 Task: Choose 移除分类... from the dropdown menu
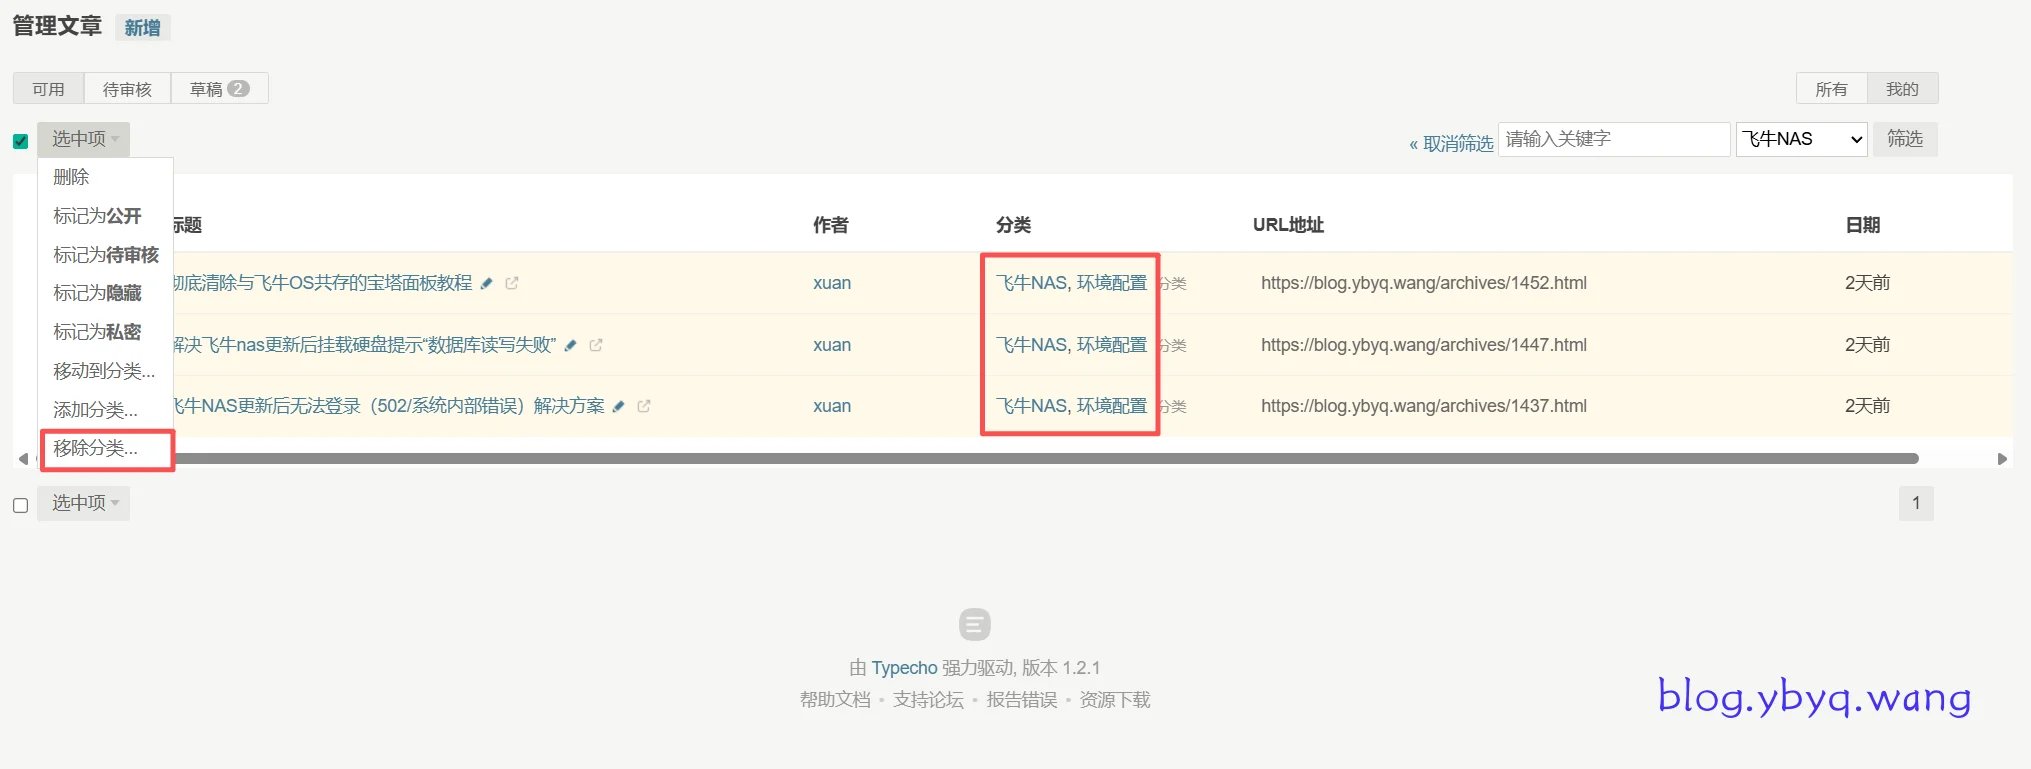[x=96, y=449]
